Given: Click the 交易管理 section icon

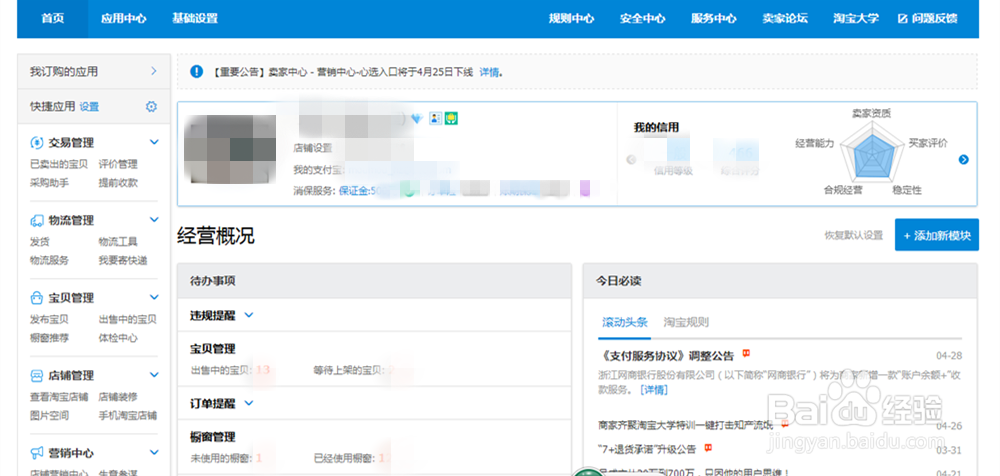Looking at the screenshot, I should pyautogui.click(x=36, y=142).
